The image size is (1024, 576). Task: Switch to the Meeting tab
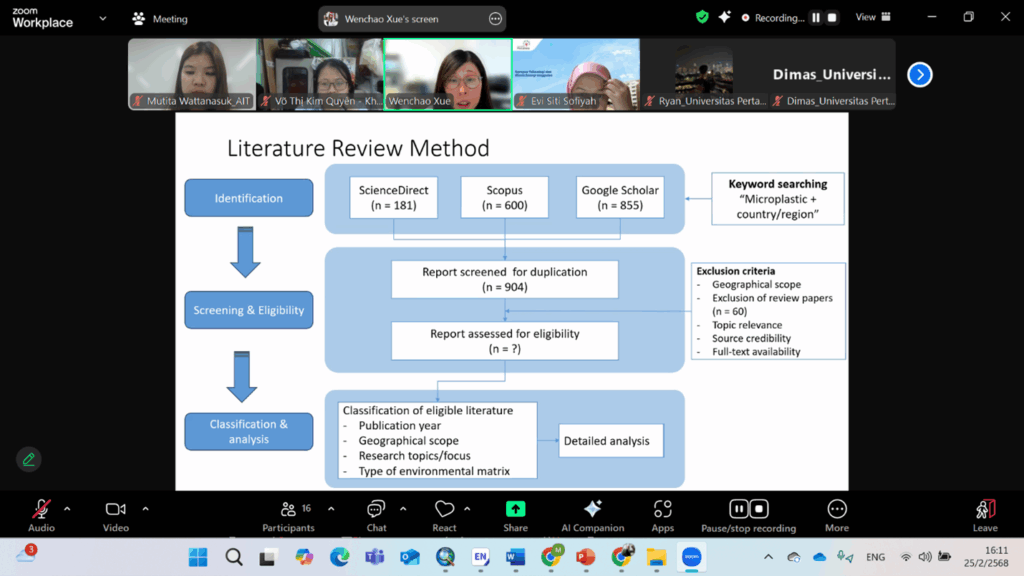160,19
